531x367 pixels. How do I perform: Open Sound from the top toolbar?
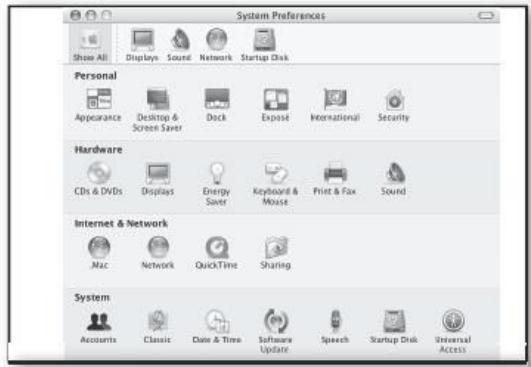(179, 45)
